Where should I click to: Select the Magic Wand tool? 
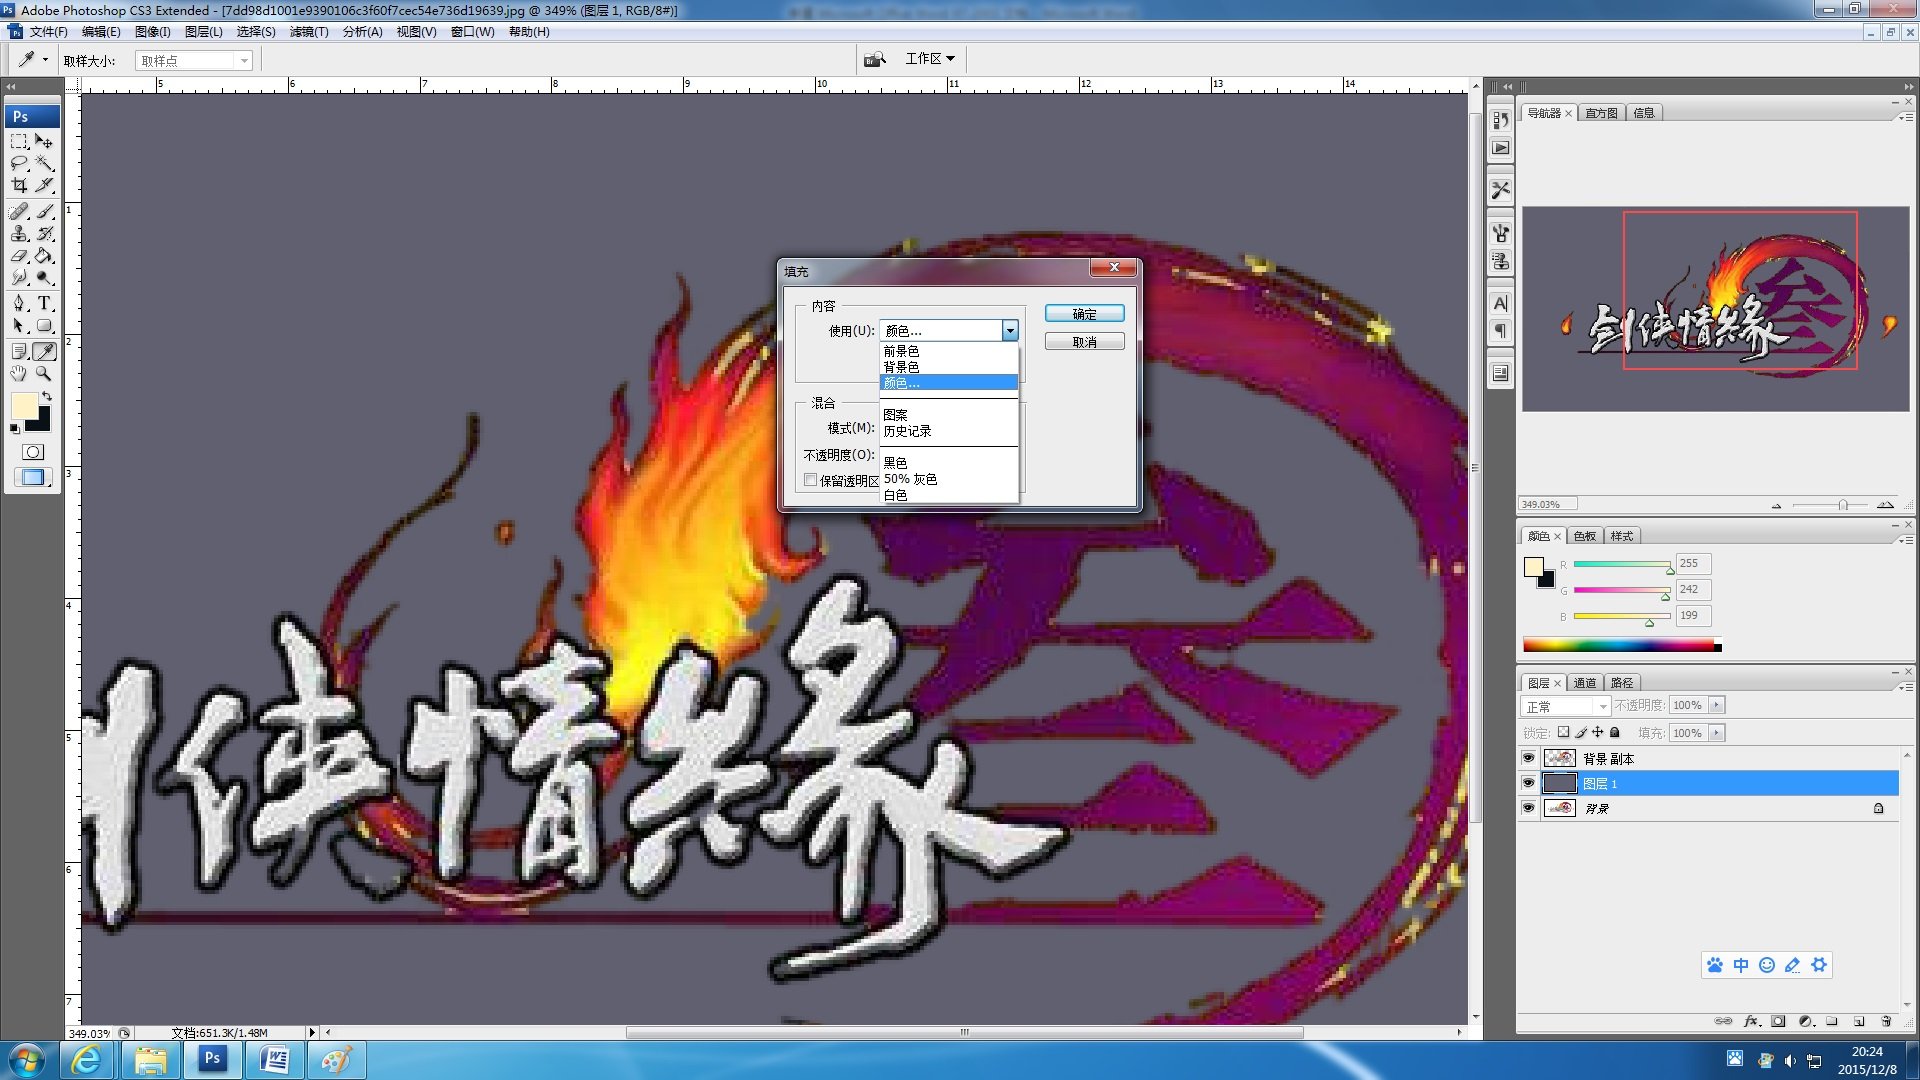[x=44, y=163]
